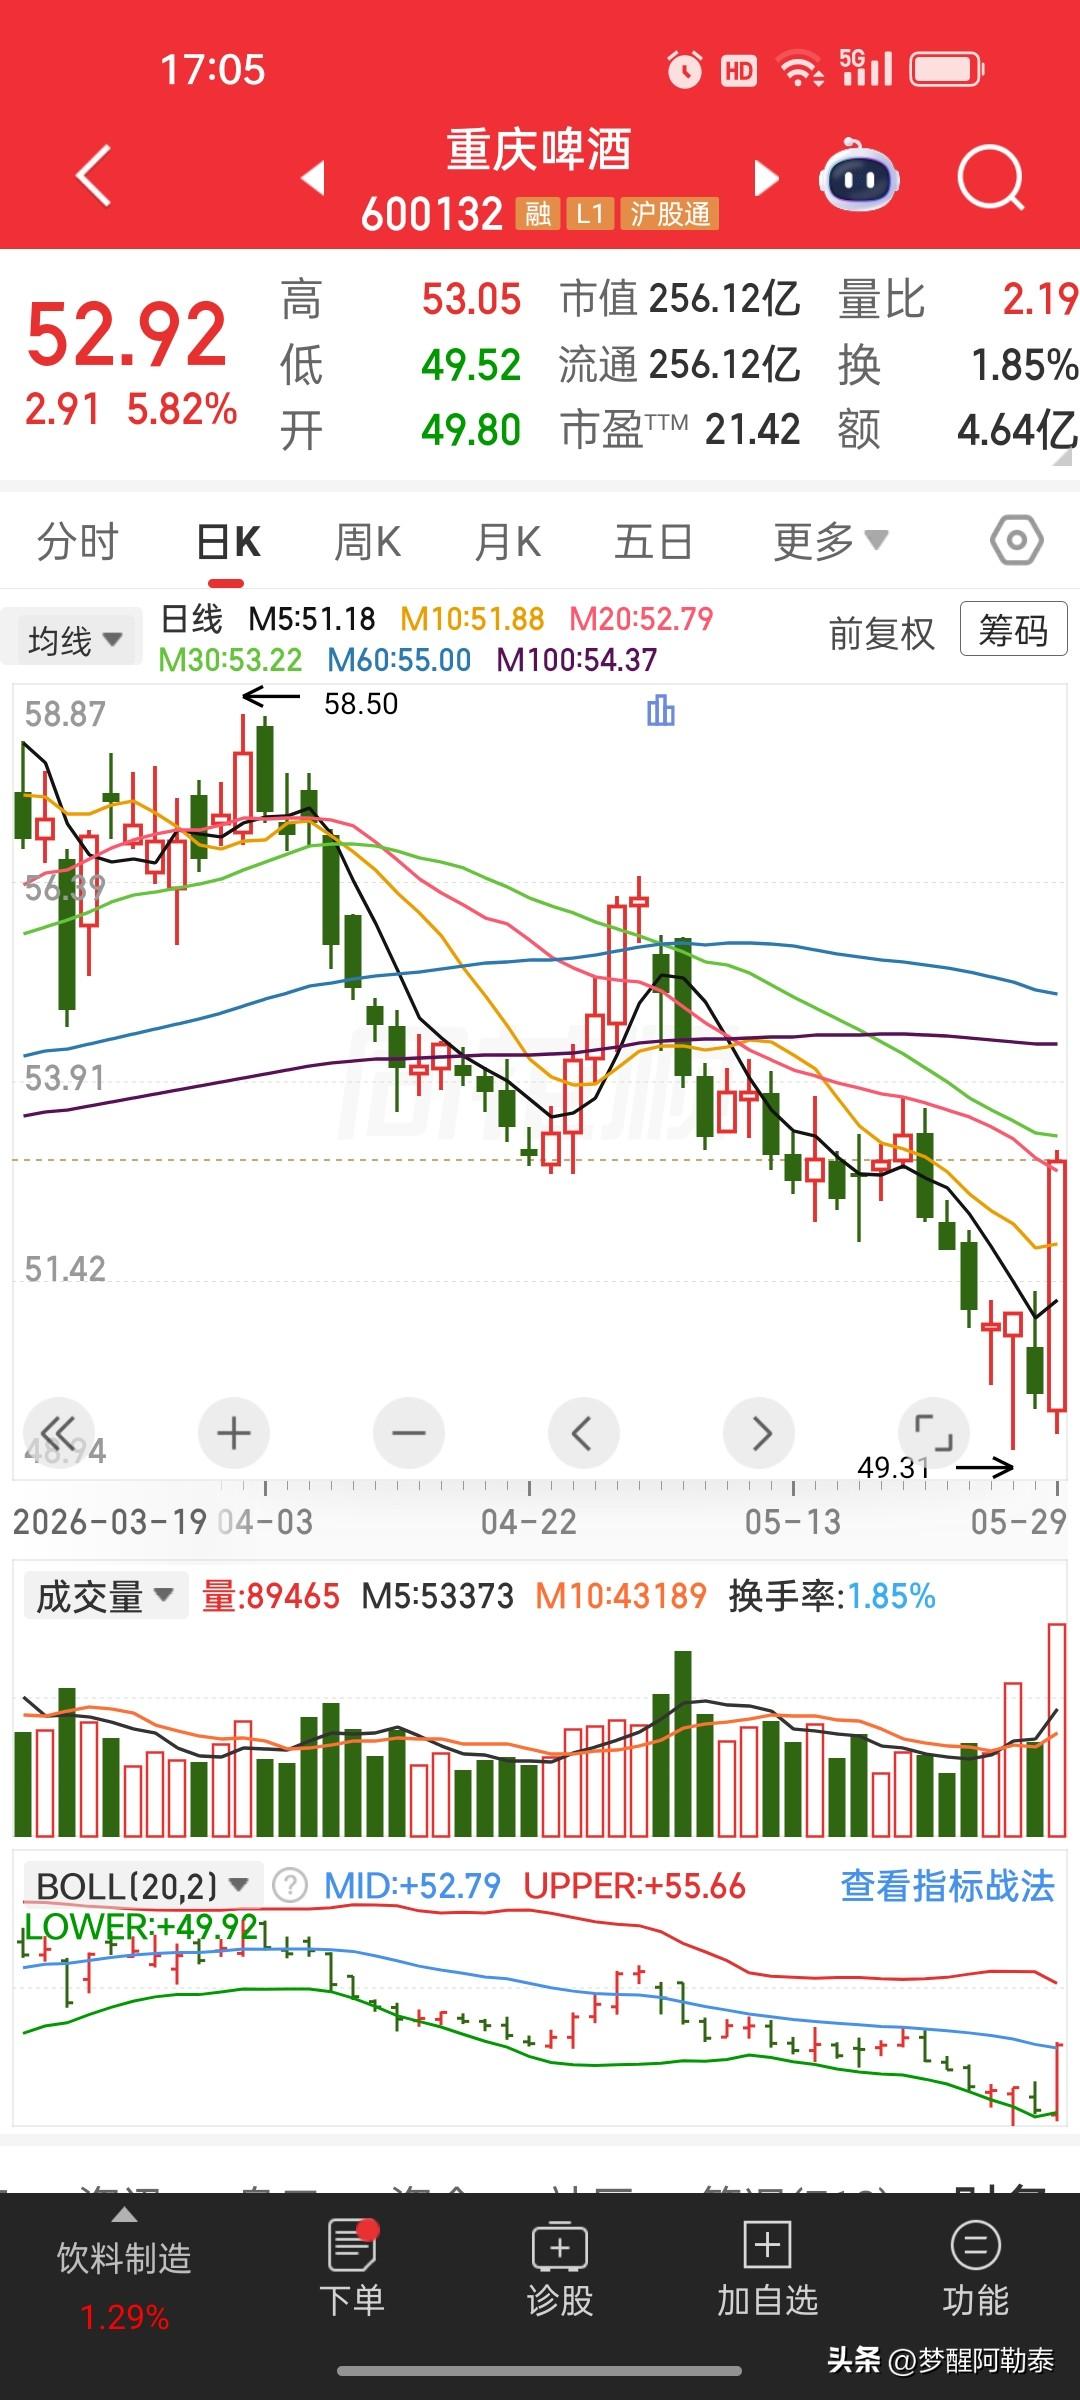Tap M20:52.79 moving average label

point(641,619)
